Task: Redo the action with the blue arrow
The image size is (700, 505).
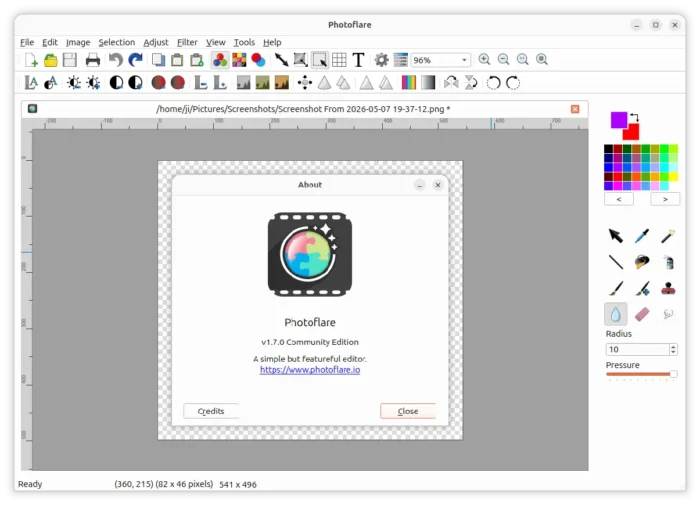Action: pyautogui.click(x=135, y=60)
